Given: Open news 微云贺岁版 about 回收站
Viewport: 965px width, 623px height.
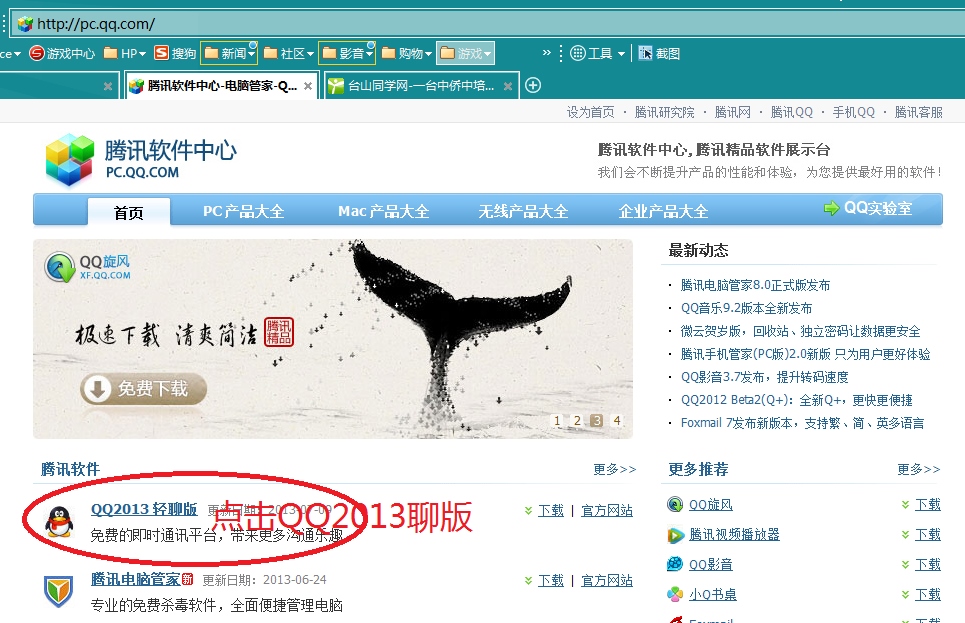Looking at the screenshot, I should click(800, 331).
